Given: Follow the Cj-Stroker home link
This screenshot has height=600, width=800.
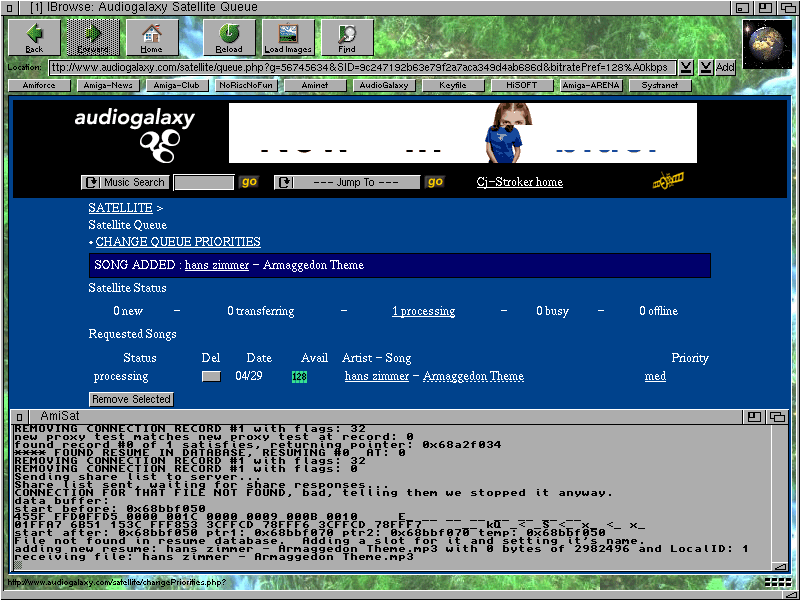Looking at the screenshot, I should point(519,182).
